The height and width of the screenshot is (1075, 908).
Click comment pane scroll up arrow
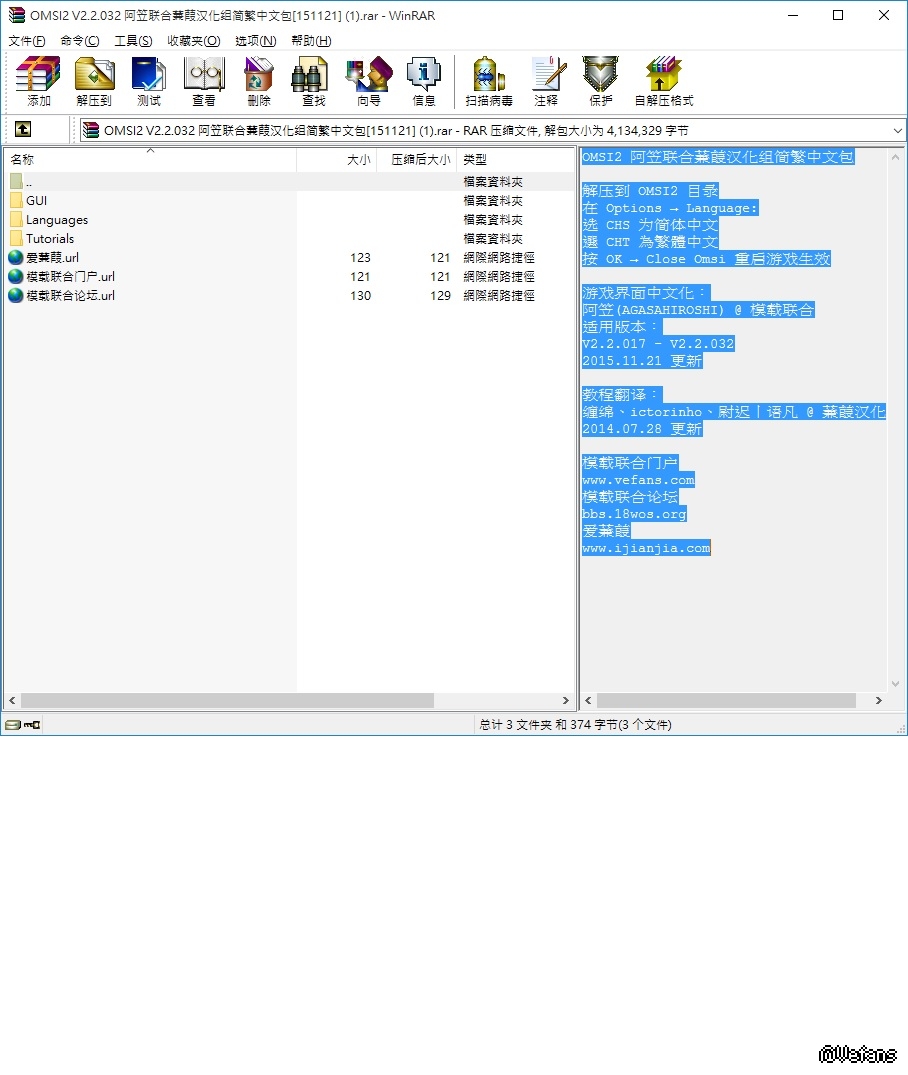tap(895, 157)
